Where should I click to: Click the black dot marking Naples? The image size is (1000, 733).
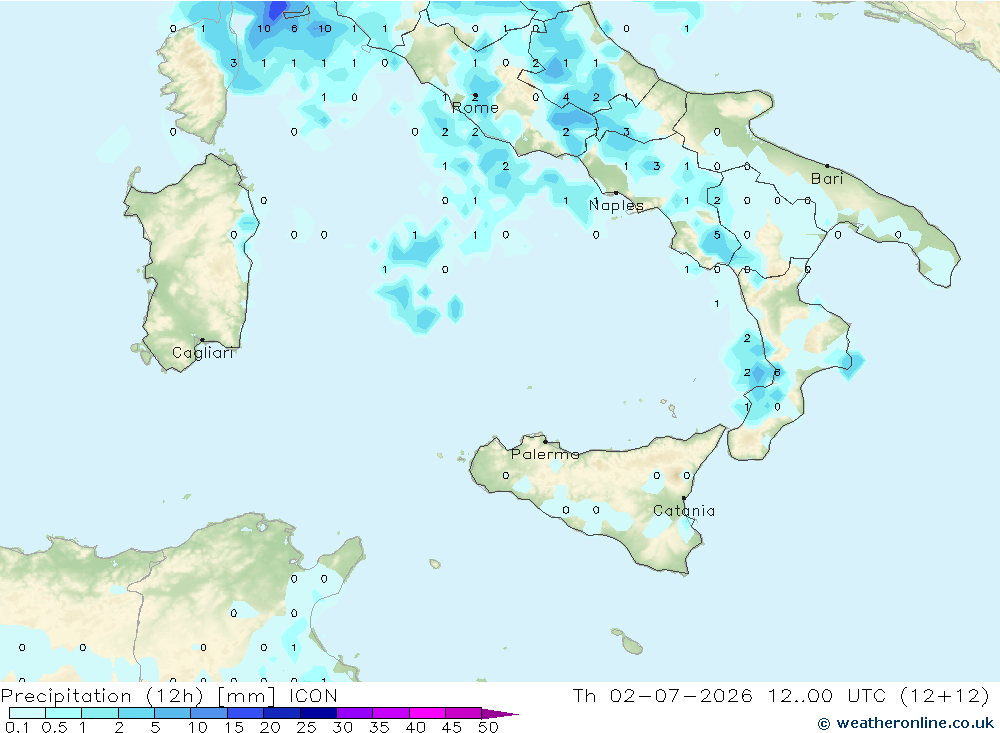[616, 193]
